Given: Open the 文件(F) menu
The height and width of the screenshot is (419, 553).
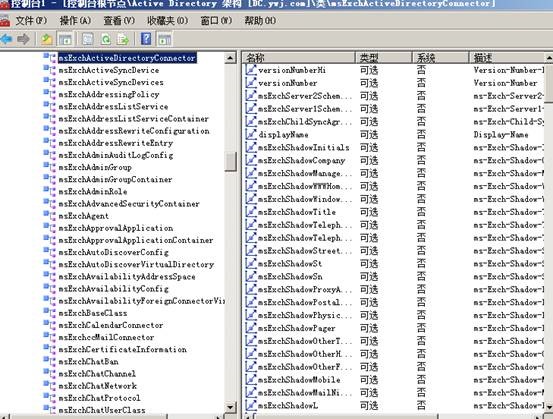Looking at the screenshot, I should point(31,21).
